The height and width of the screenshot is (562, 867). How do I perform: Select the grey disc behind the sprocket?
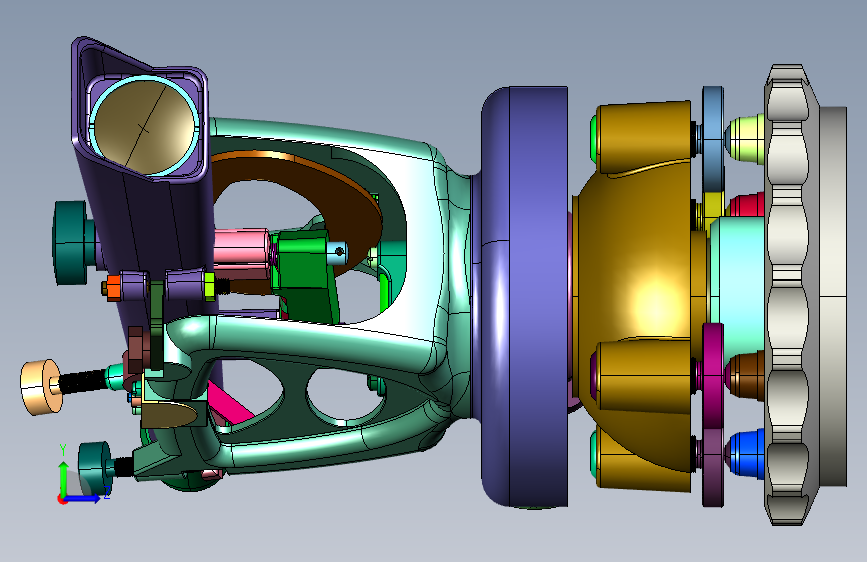tap(833, 296)
